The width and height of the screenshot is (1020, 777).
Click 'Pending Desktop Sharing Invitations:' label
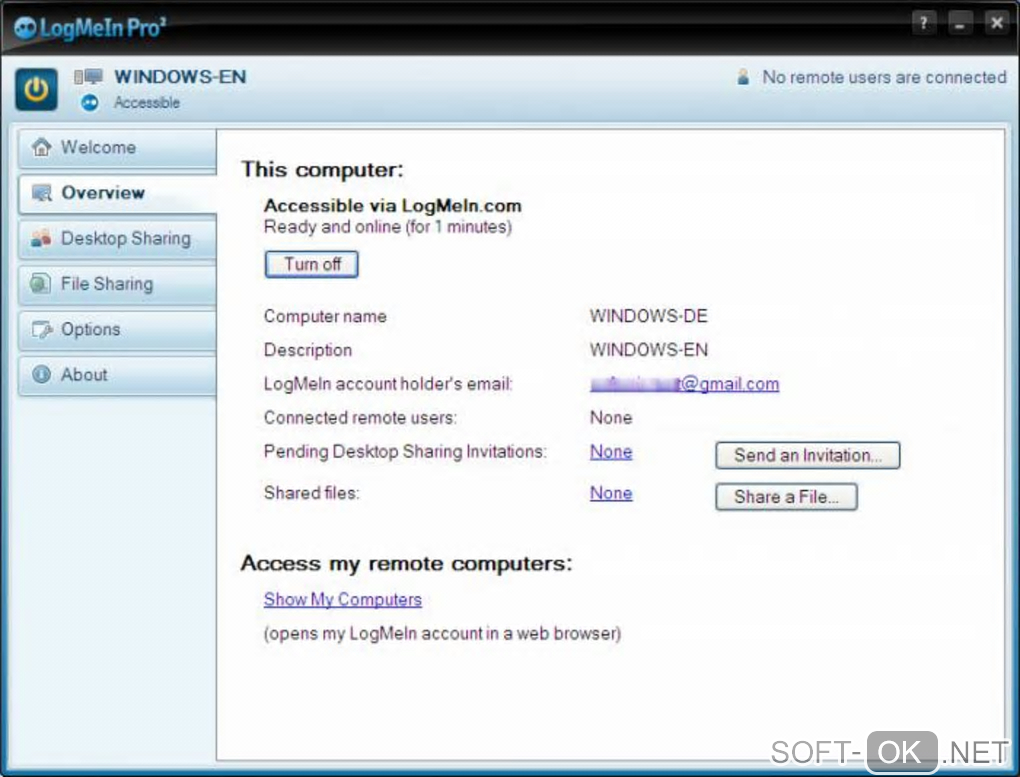[x=405, y=452]
